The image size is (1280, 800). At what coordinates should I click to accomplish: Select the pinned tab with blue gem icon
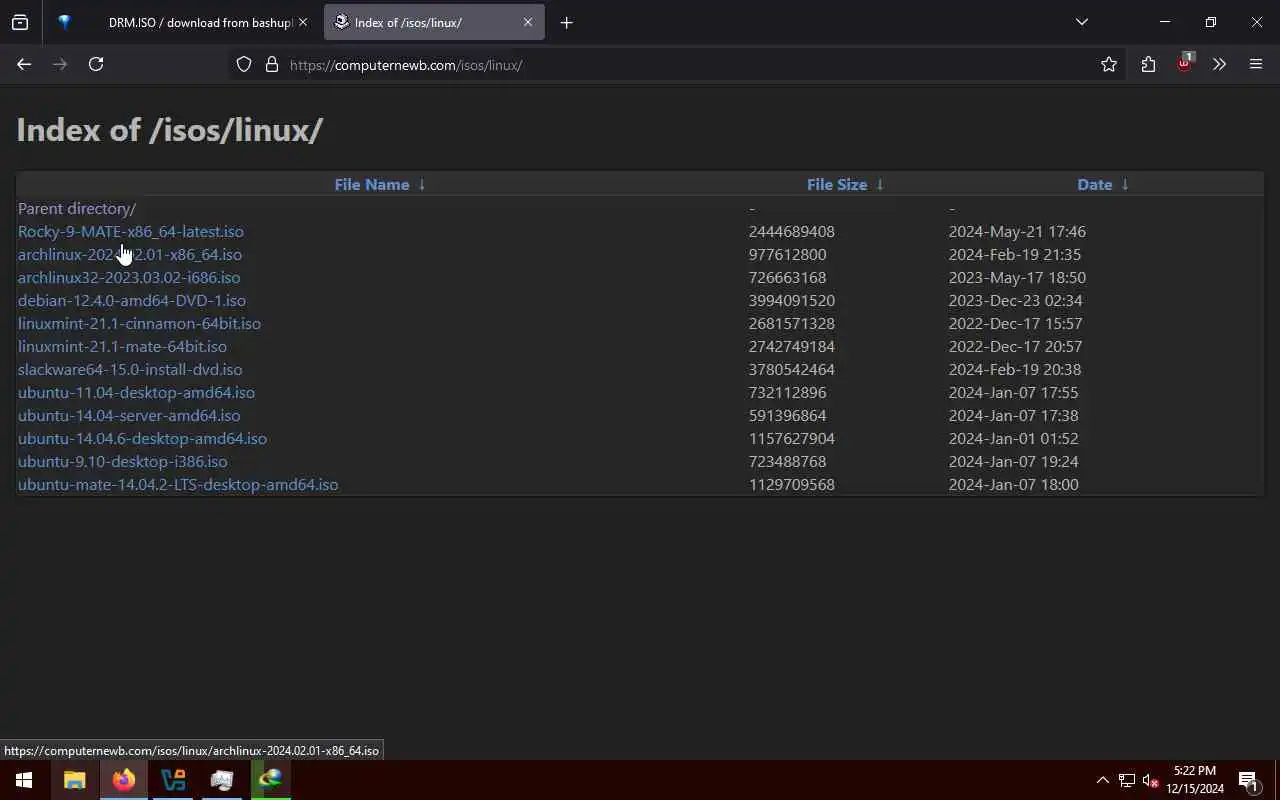pyautogui.click(x=65, y=22)
